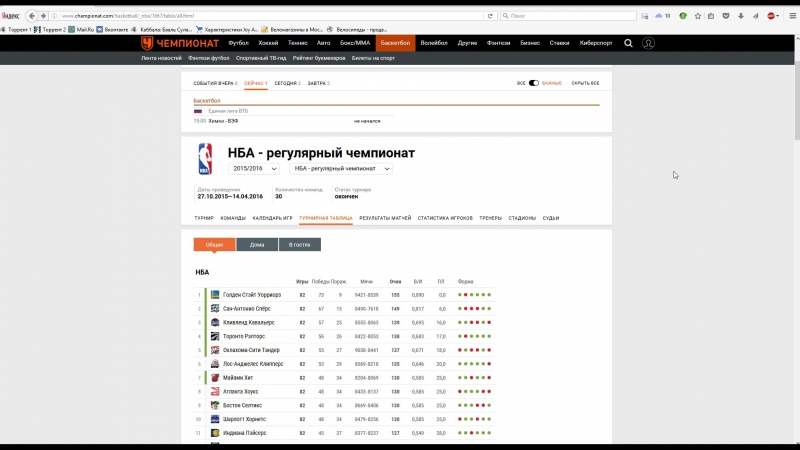The height and width of the screenshot is (450, 800).
Task: Open the Футбол section in top menu
Action: pyautogui.click(x=238, y=43)
